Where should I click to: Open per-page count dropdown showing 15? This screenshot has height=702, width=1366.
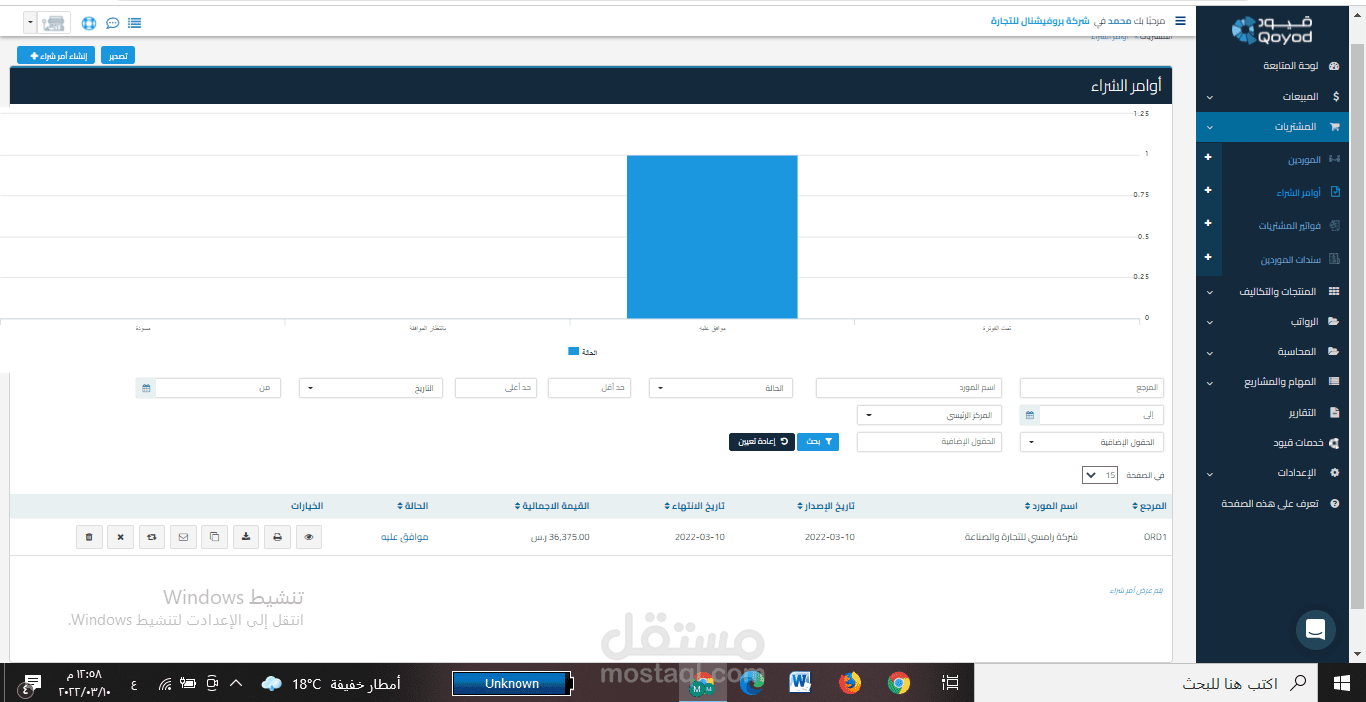(1100, 475)
